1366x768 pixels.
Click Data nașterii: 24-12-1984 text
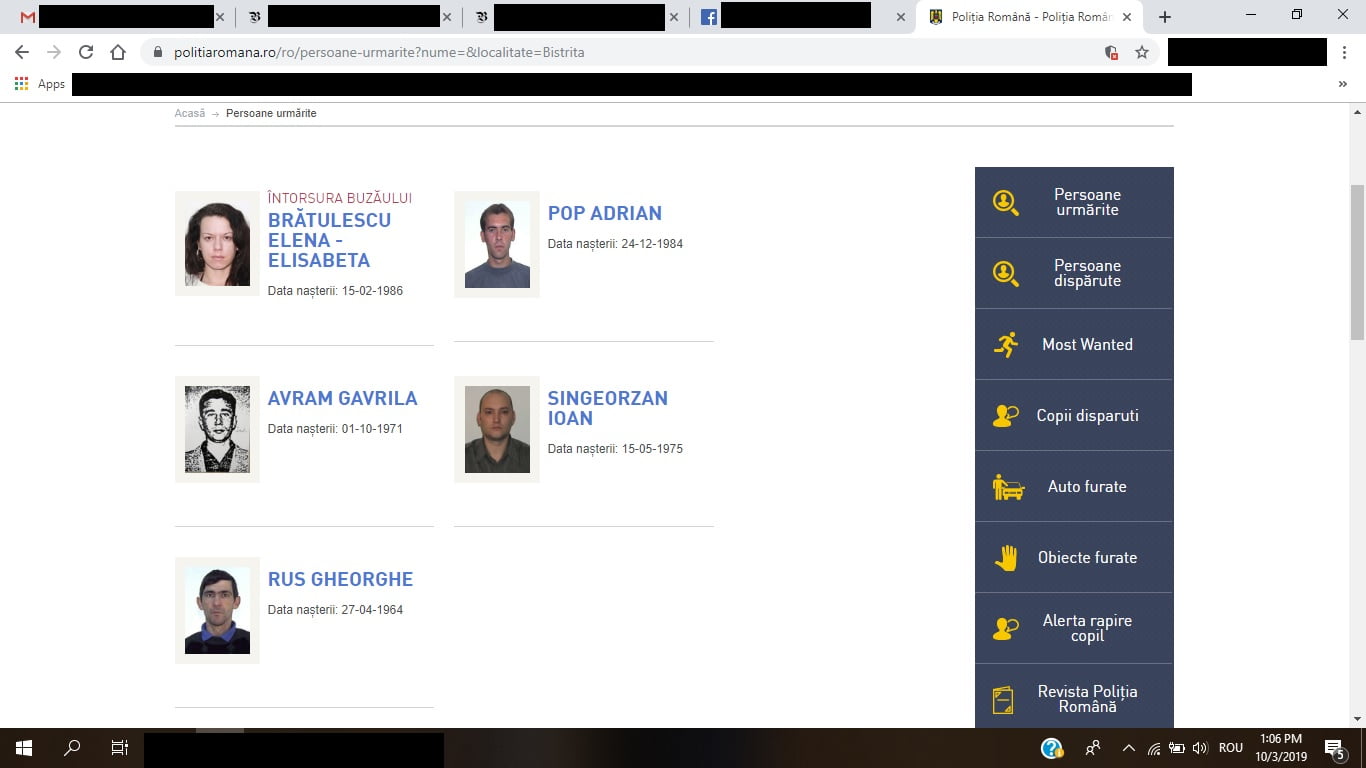pyautogui.click(x=615, y=244)
